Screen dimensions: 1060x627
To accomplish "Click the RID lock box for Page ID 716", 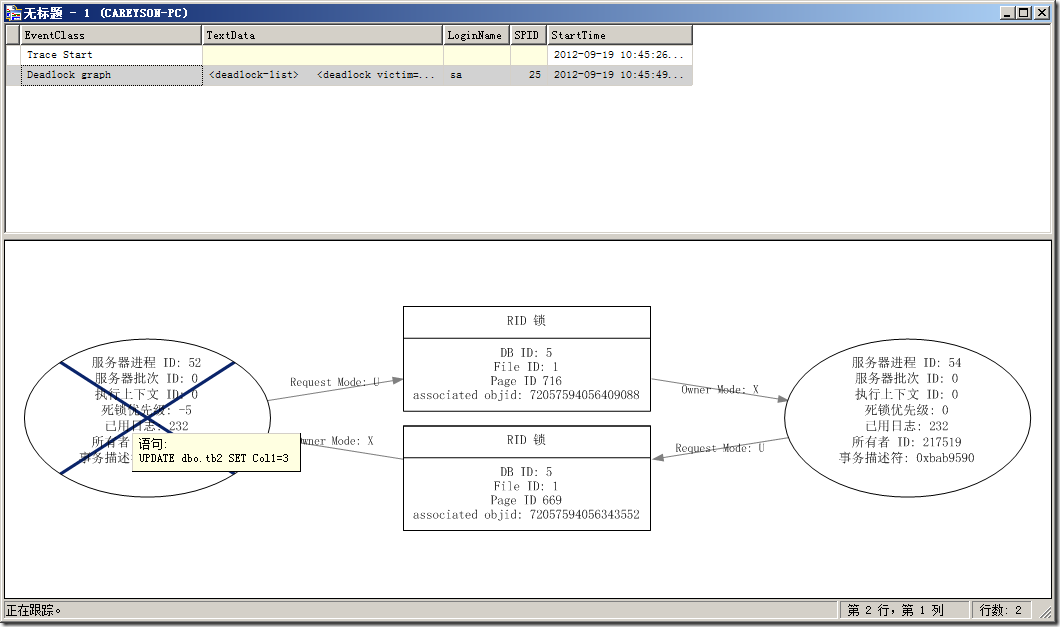I will coord(526,359).
